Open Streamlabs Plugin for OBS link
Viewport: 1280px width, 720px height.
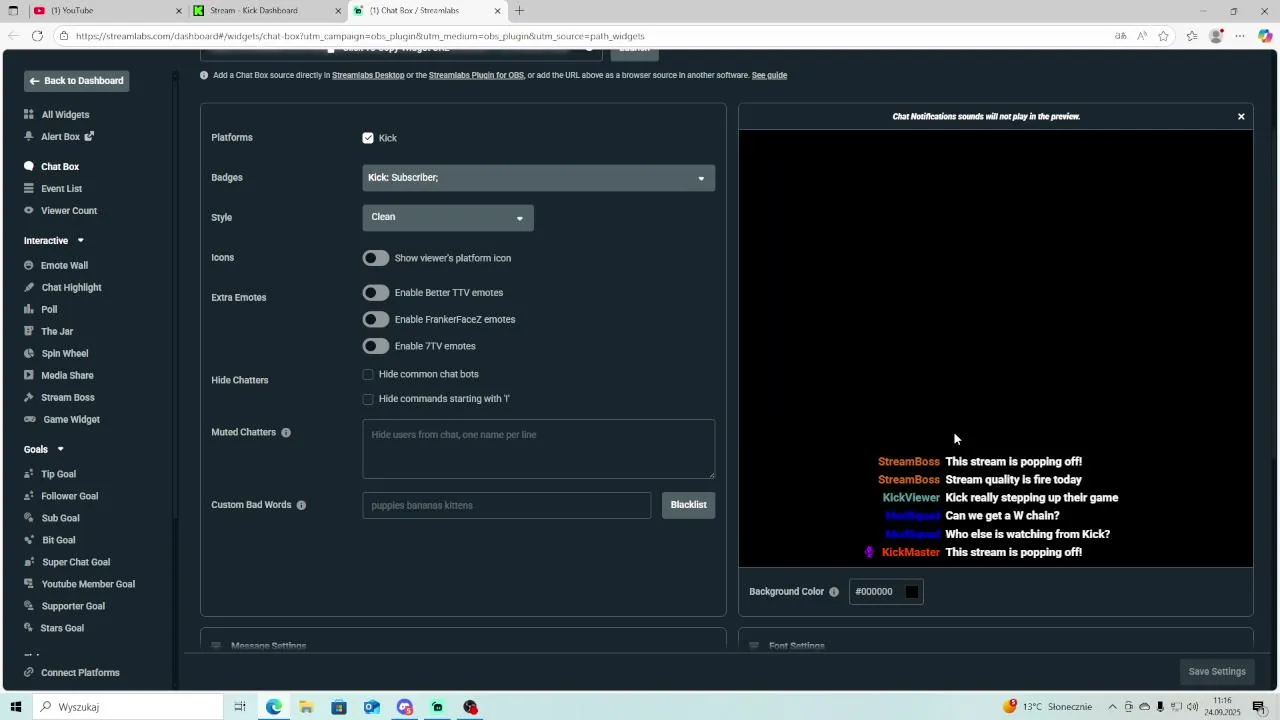pyautogui.click(x=476, y=76)
